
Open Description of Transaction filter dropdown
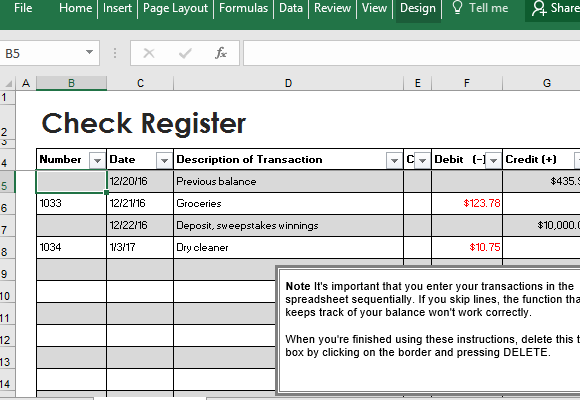[x=394, y=160]
